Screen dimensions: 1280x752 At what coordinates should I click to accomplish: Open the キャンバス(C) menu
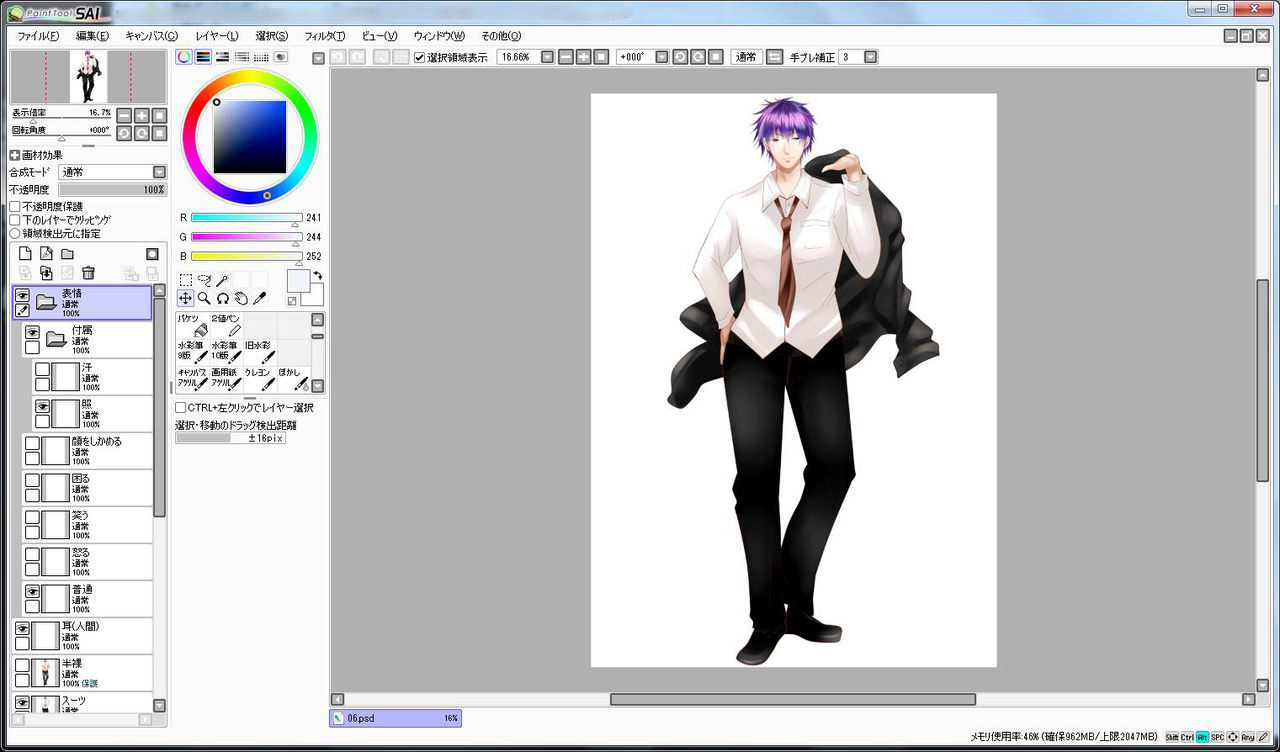(151, 36)
